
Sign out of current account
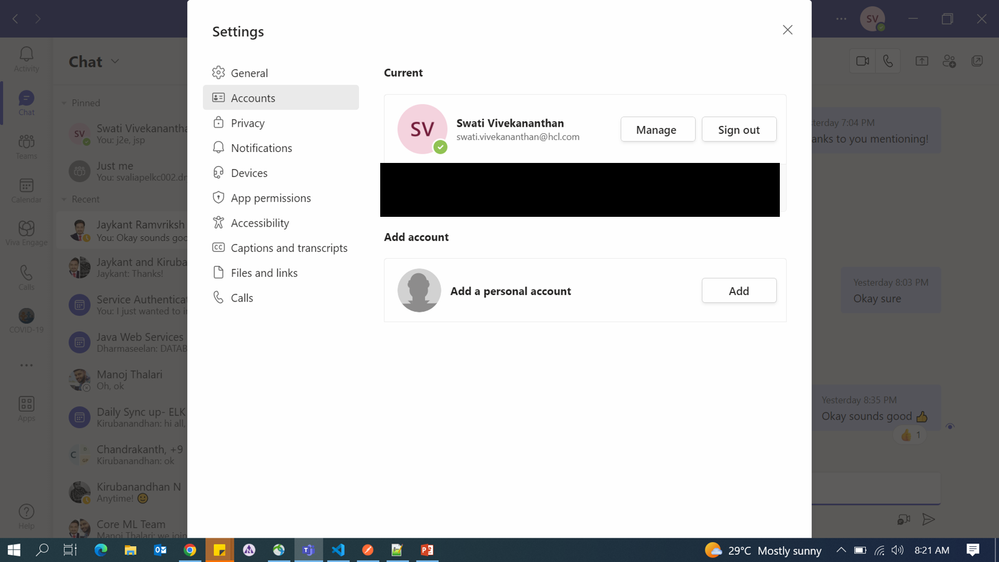(739, 129)
